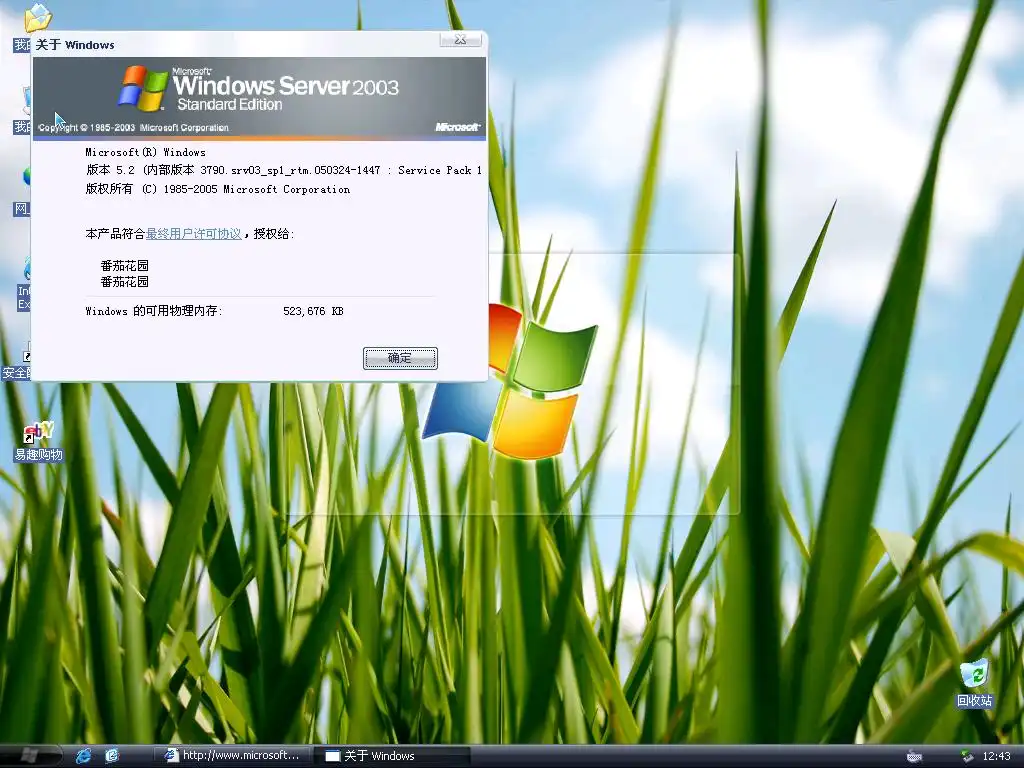Click the Internet Explorer desktop shortcut
This screenshot has height=768, width=1024.
(25, 284)
